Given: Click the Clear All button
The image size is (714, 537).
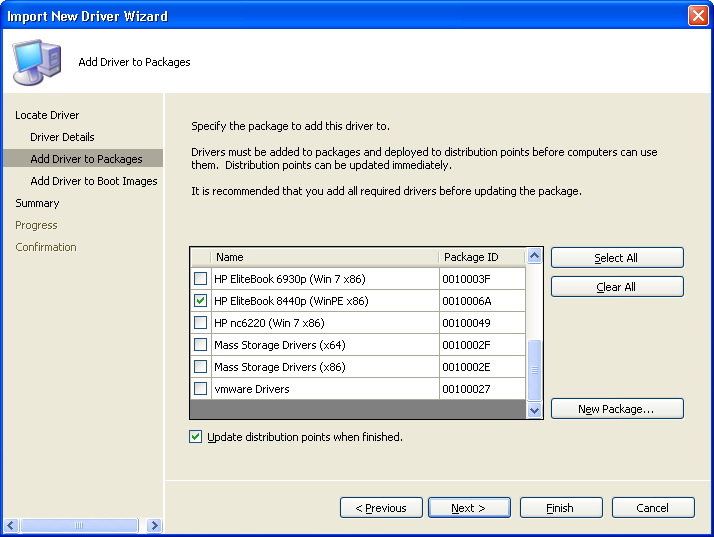Looking at the screenshot, I should (x=617, y=287).
